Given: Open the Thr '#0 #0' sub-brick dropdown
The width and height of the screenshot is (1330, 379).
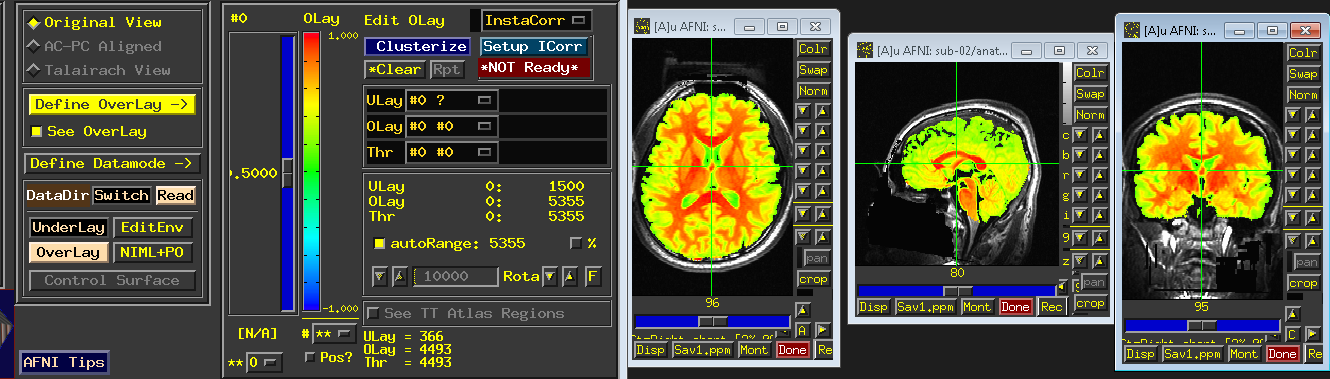Looking at the screenshot, I should click(451, 152).
